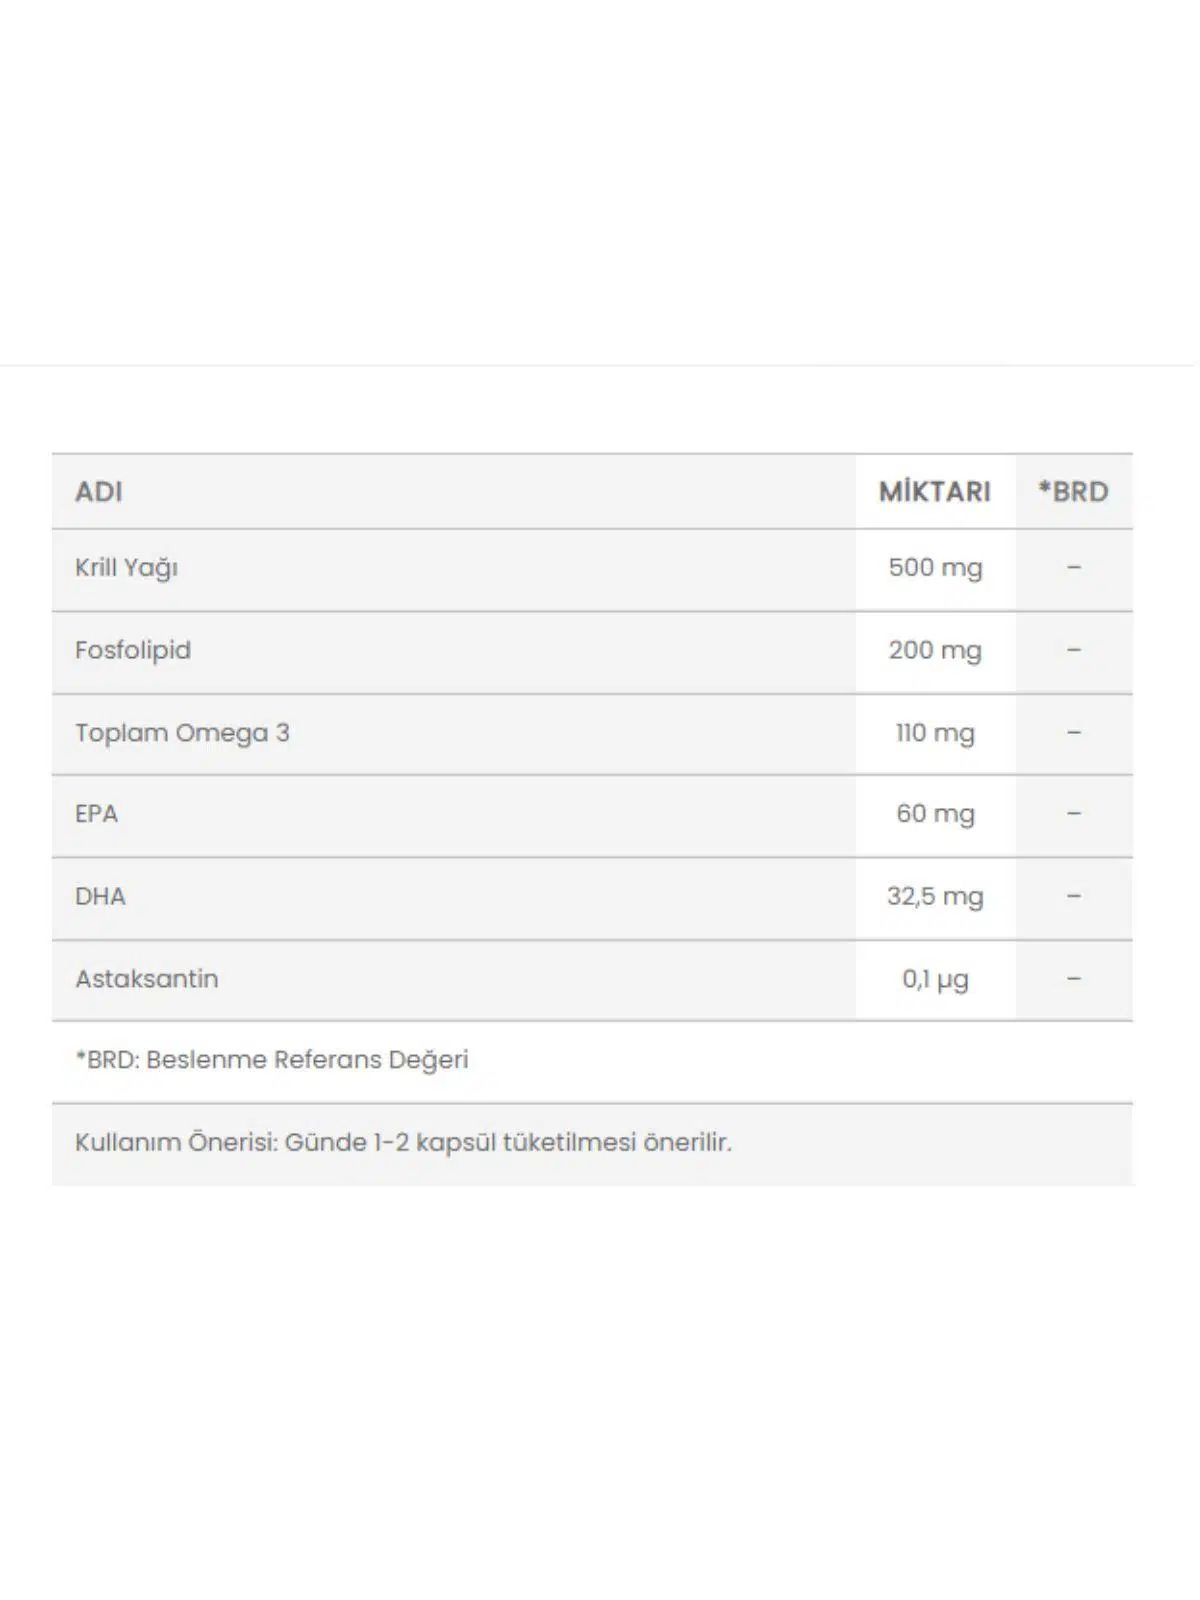Click the 110 mg amount cell
This screenshot has width=1200, height=1600.
click(x=935, y=733)
